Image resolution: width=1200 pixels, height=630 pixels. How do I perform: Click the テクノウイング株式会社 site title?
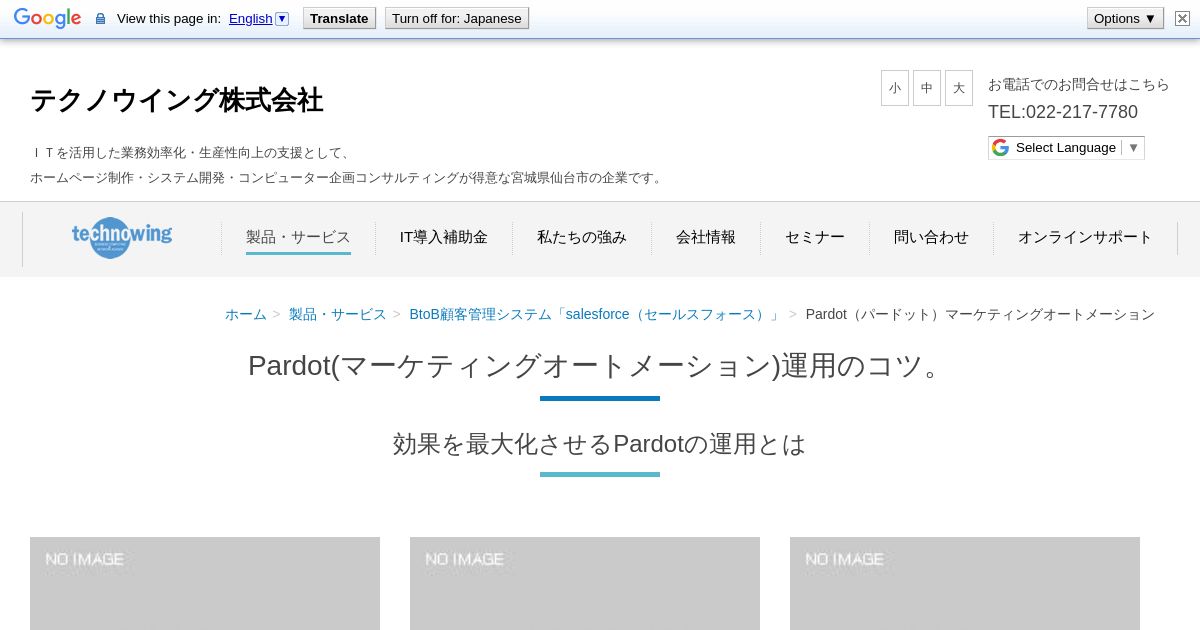click(x=176, y=100)
